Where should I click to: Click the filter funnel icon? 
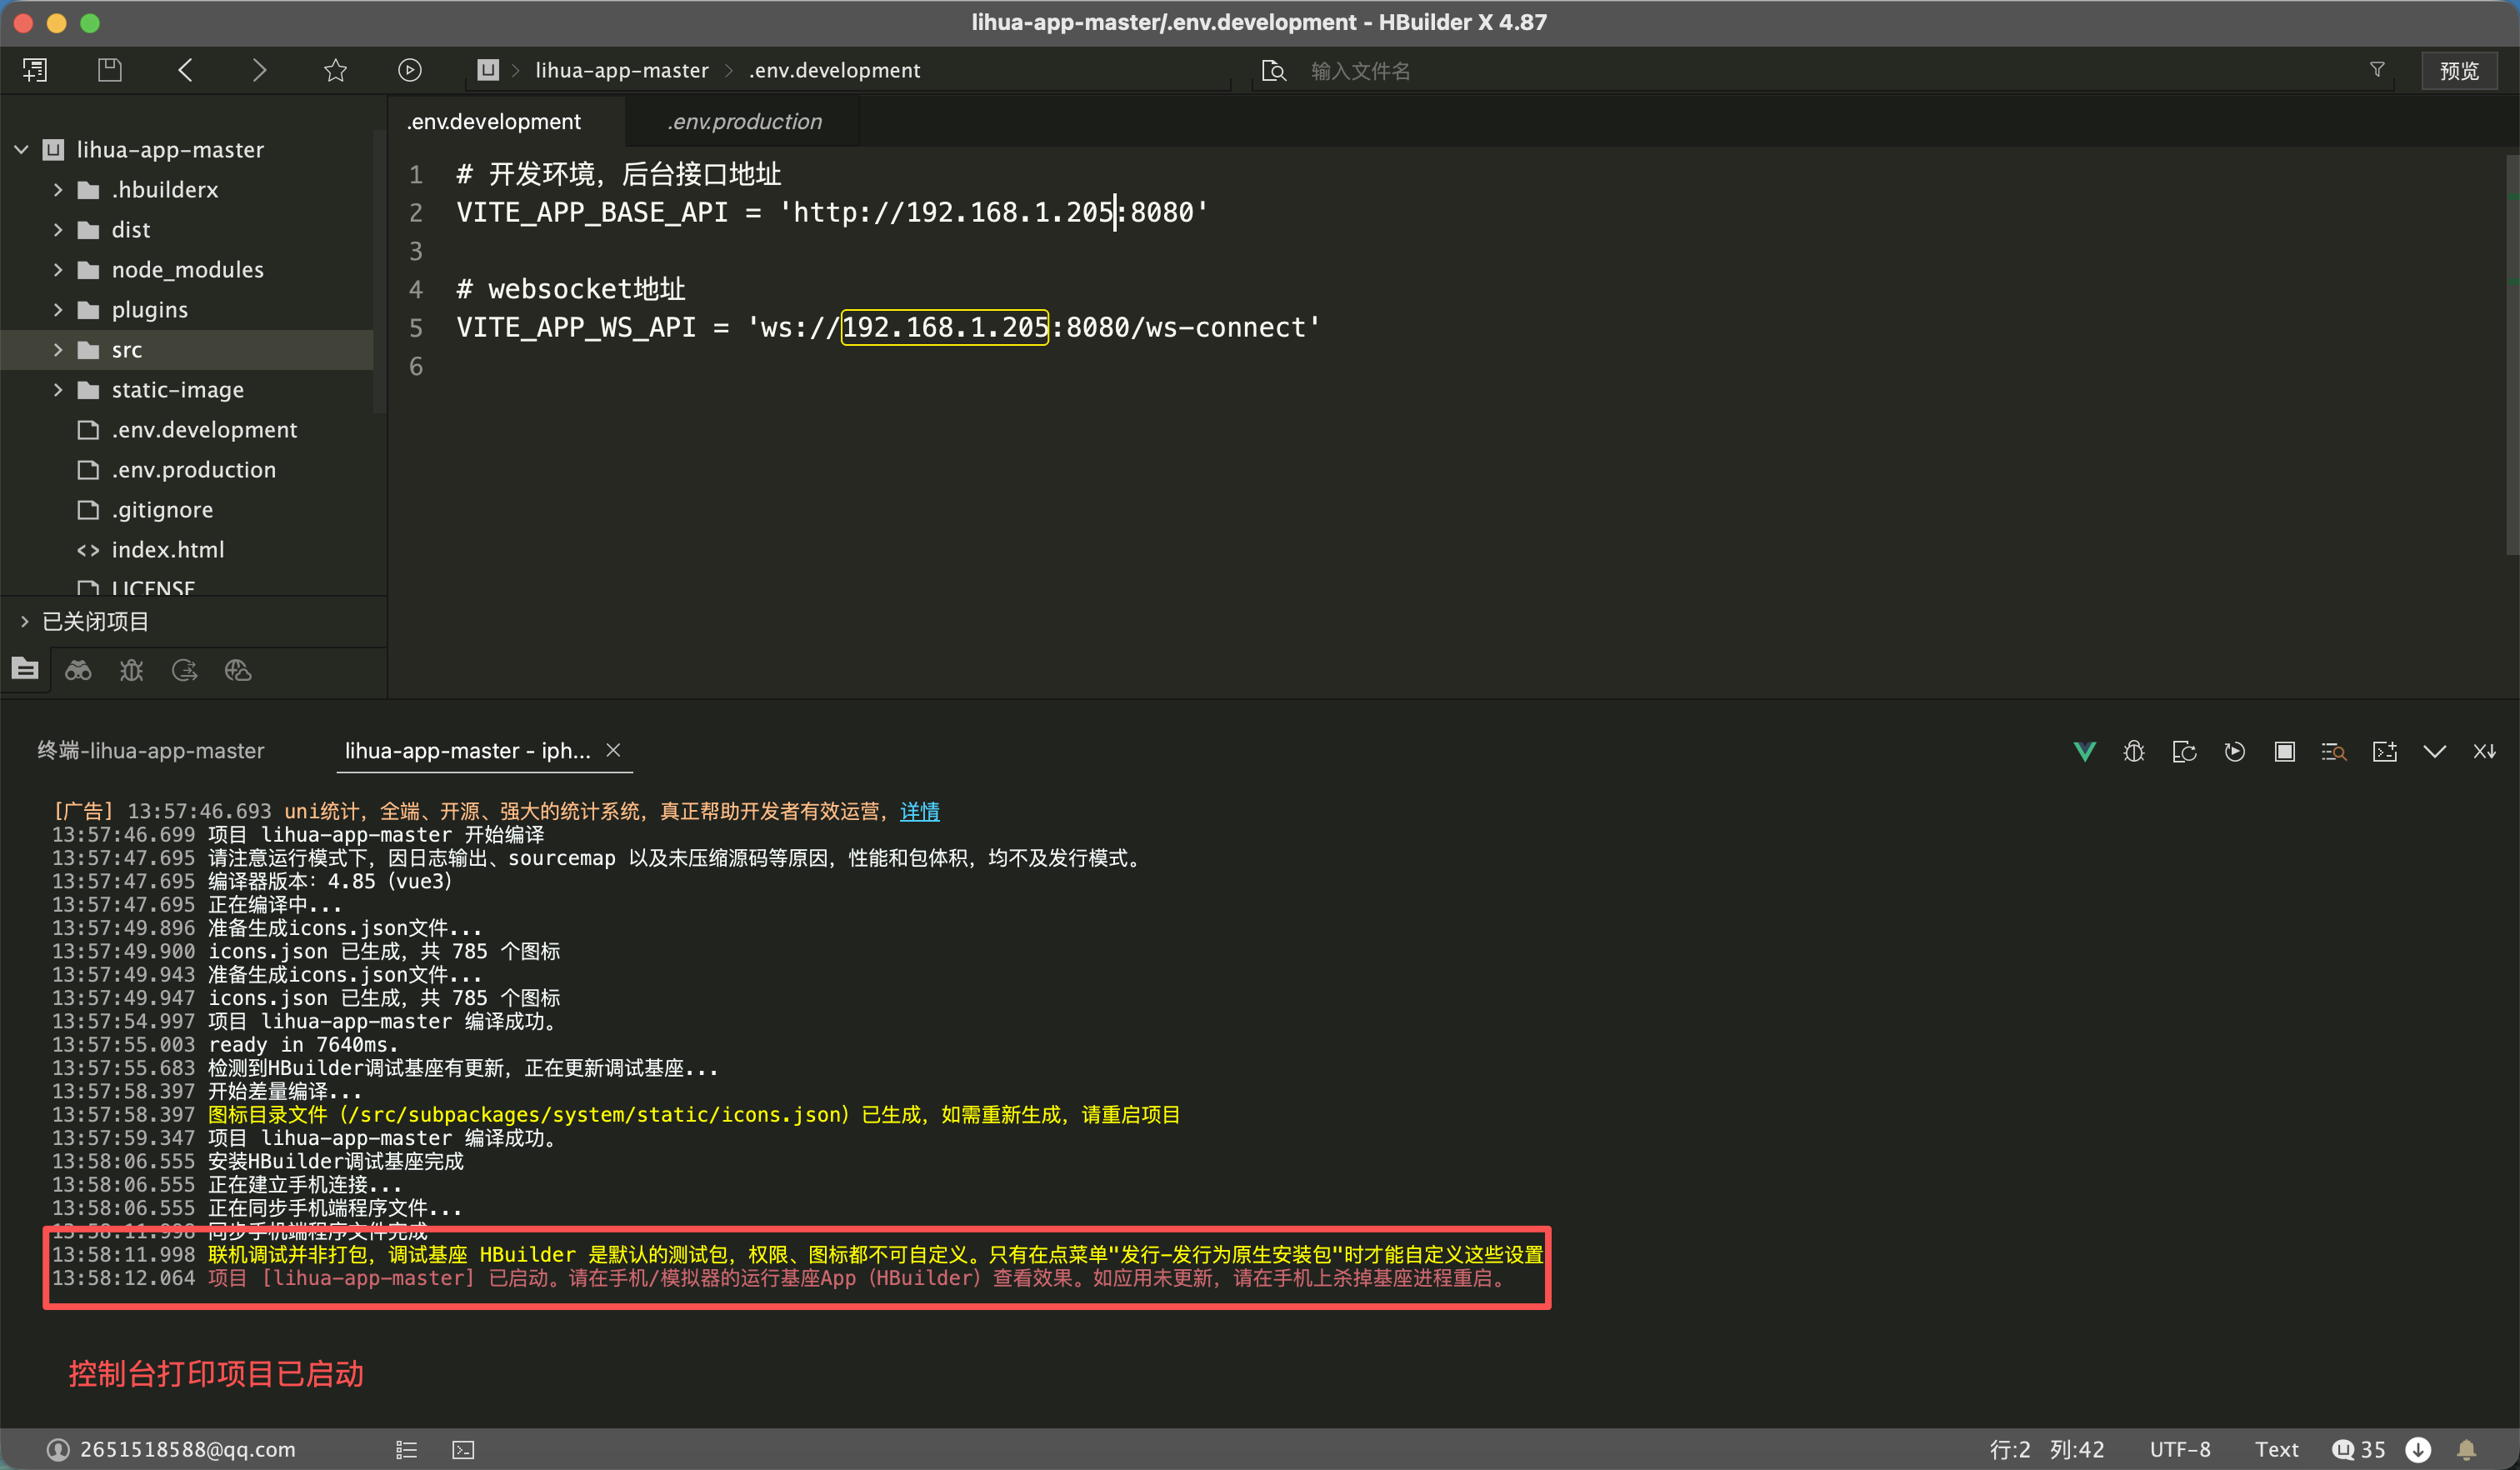2377,70
